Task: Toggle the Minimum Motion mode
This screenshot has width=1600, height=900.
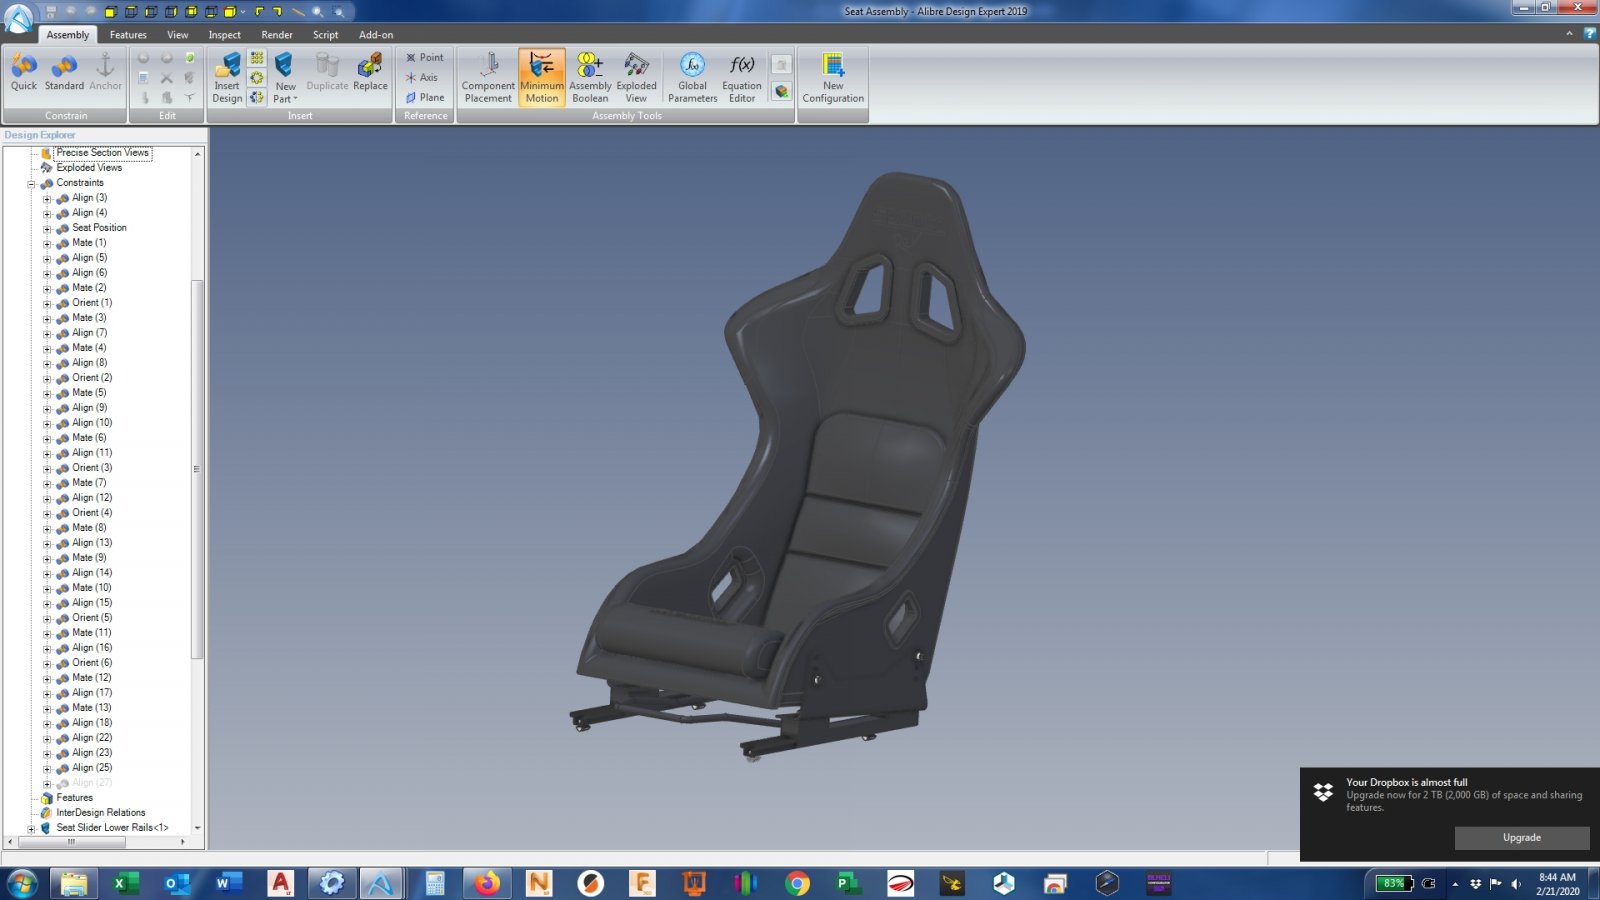Action: (542, 78)
